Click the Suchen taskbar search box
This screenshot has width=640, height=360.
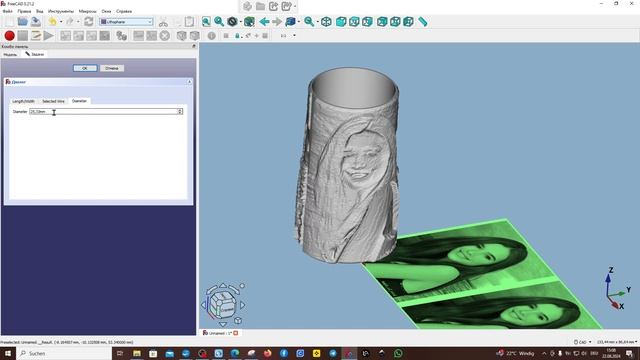pos(64,353)
